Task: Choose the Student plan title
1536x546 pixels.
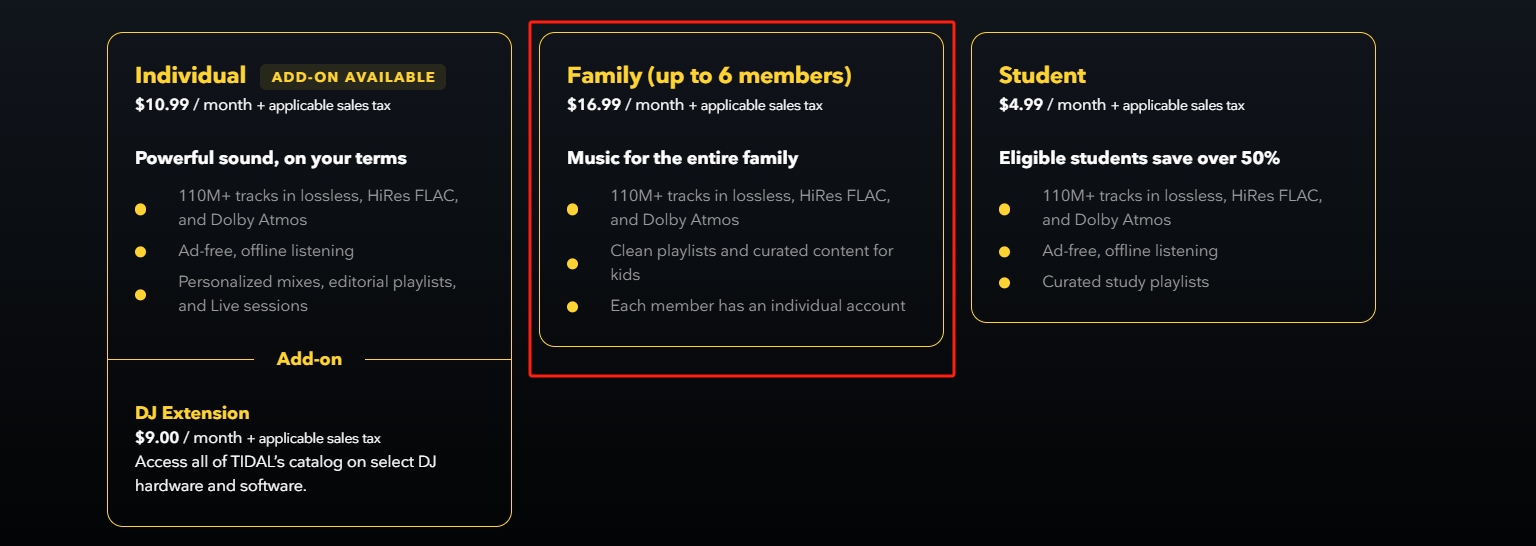Action: pos(1042,76)
